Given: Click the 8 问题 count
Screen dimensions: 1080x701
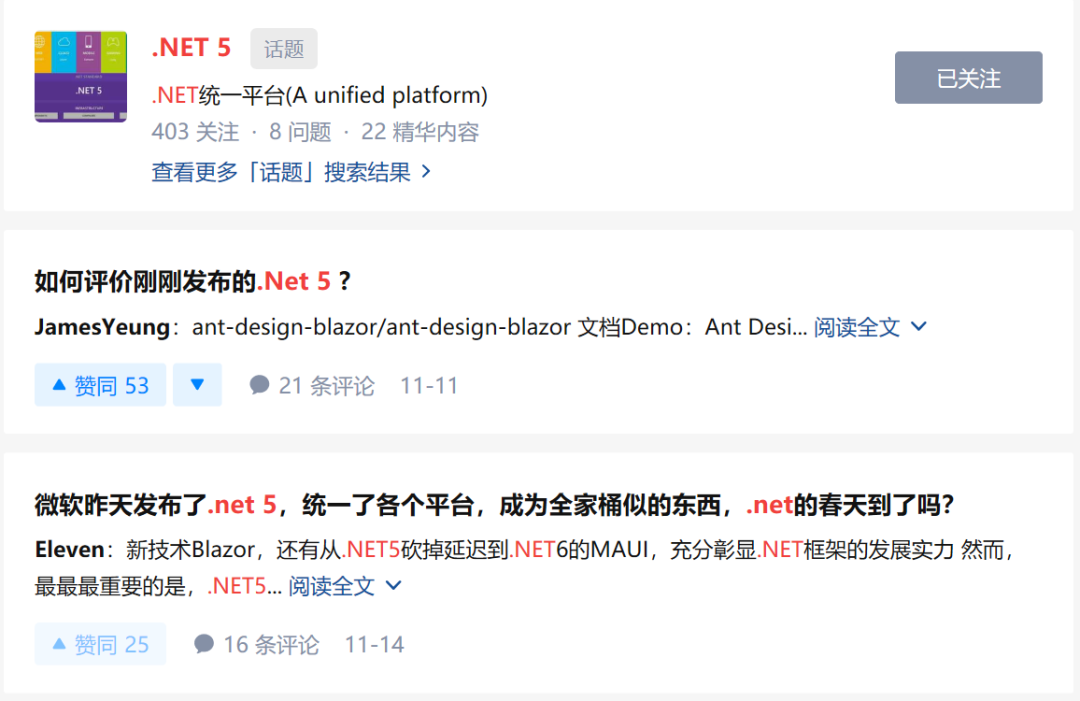Looking at the screenshot, I should tap(300, 132).
